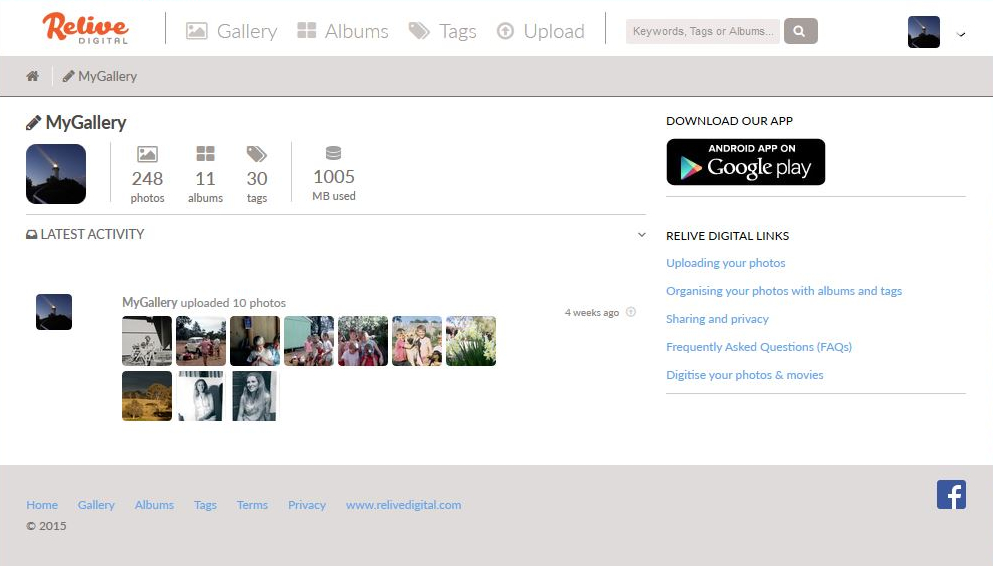Open www.relivedigital.com footer link

(x=403, y=505)
